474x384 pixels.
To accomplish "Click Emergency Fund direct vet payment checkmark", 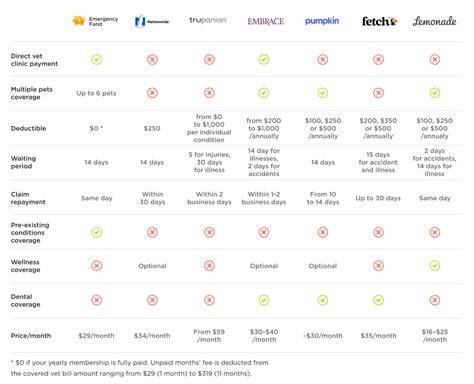I will pos(97,60).
